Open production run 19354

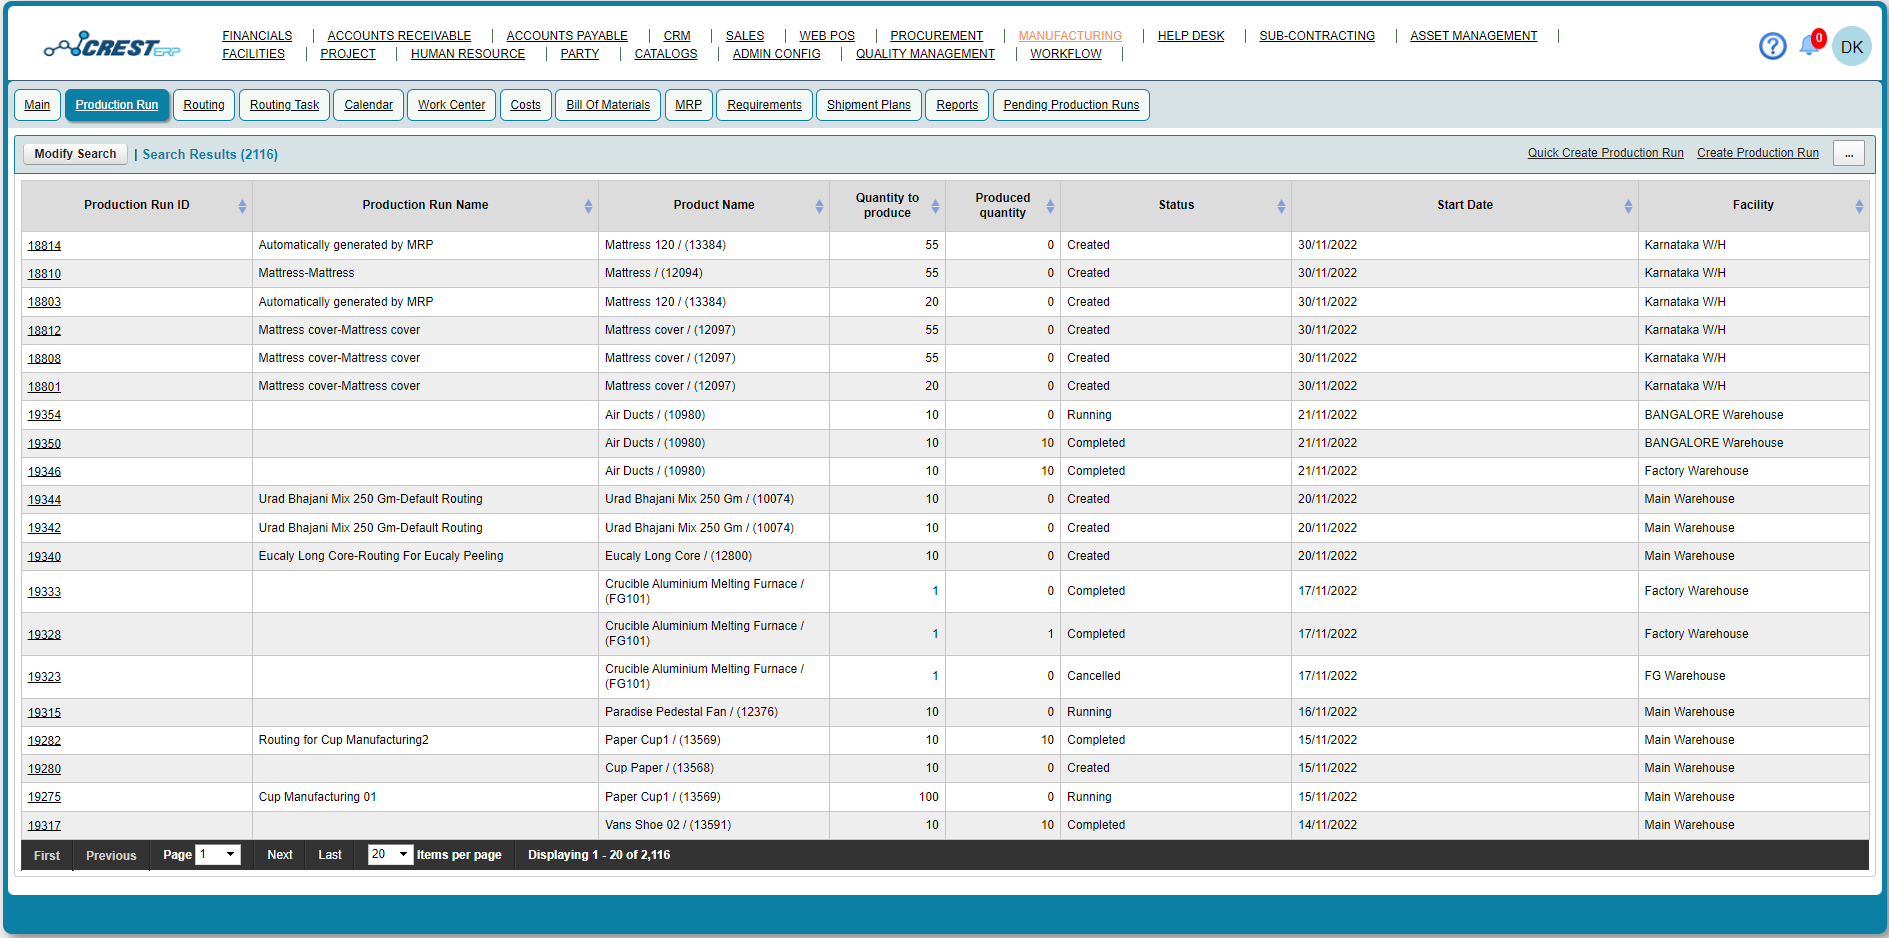pyautogui.click(x=44, y=414)
